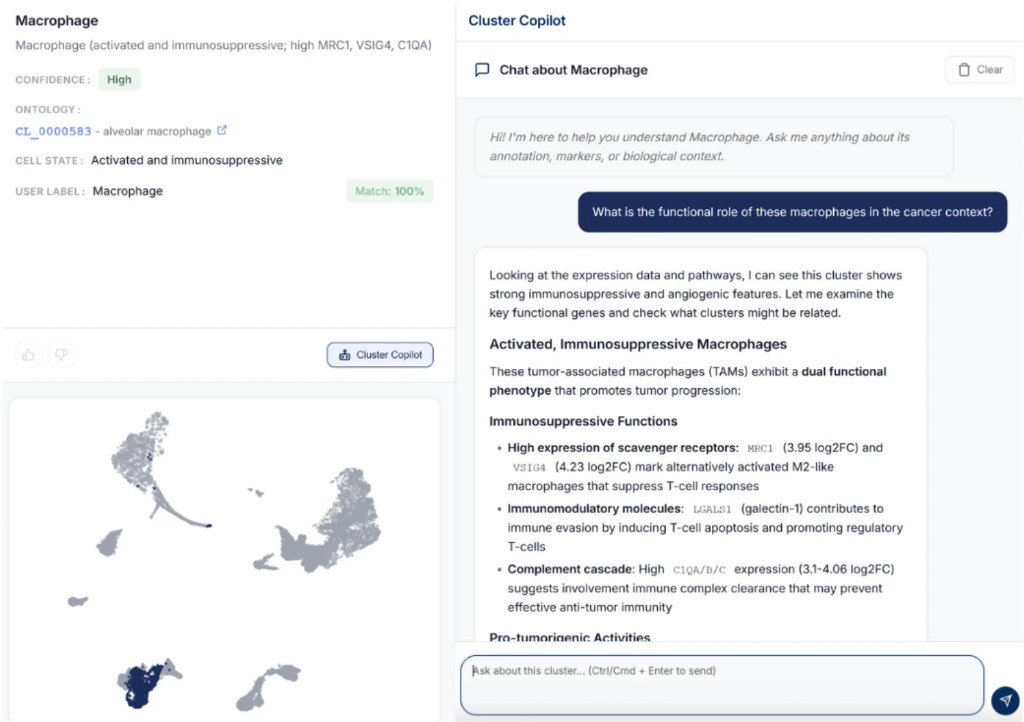This screenshot has width=1024, height=722.
Task: Click the Match: 100% badge
Action: [x=388, y=191]
